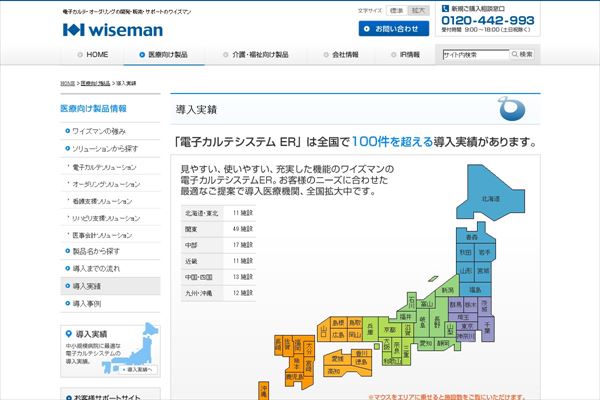Viewport: 600px width, 400px height.
Task: Click the 九州・沖縄 12施設 table row
Action: point(218,293)
